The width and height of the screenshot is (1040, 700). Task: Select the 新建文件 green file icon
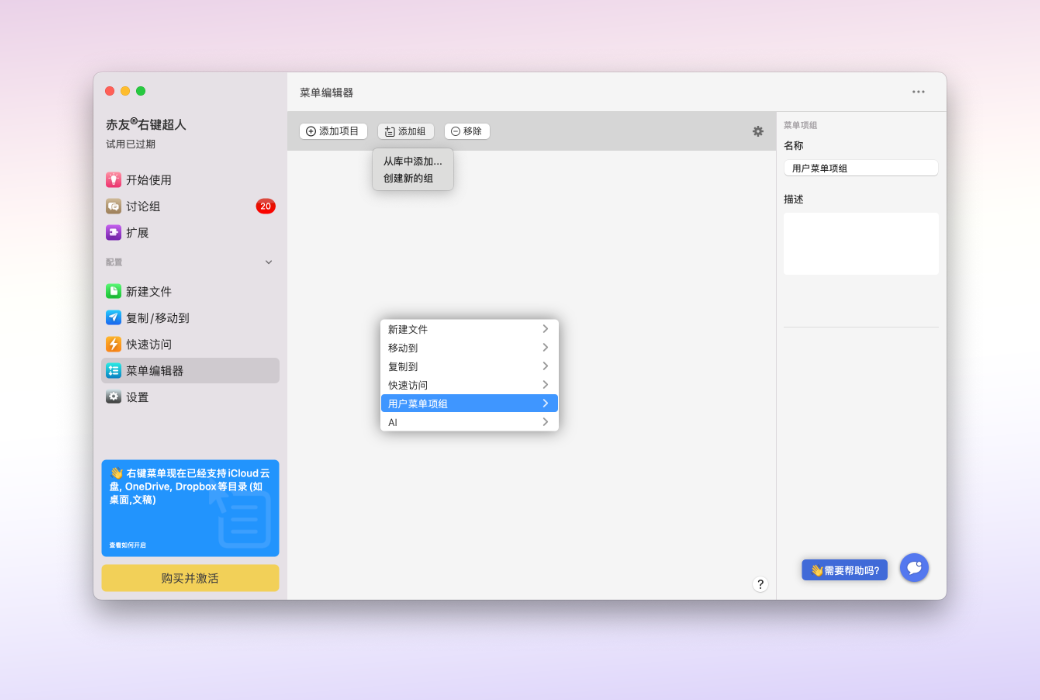point(113,291)
